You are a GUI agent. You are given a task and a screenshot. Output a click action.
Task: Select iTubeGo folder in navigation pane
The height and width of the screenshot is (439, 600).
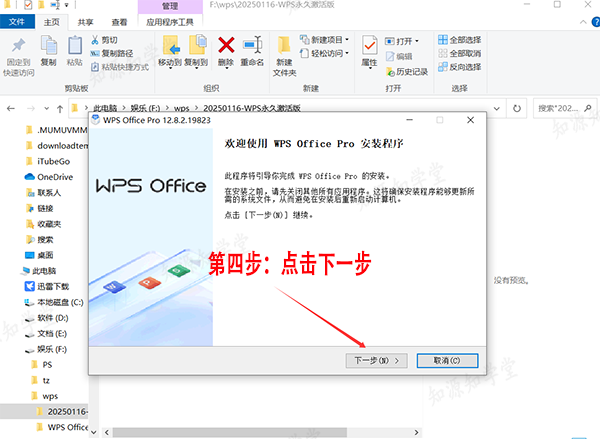(48, 161)
